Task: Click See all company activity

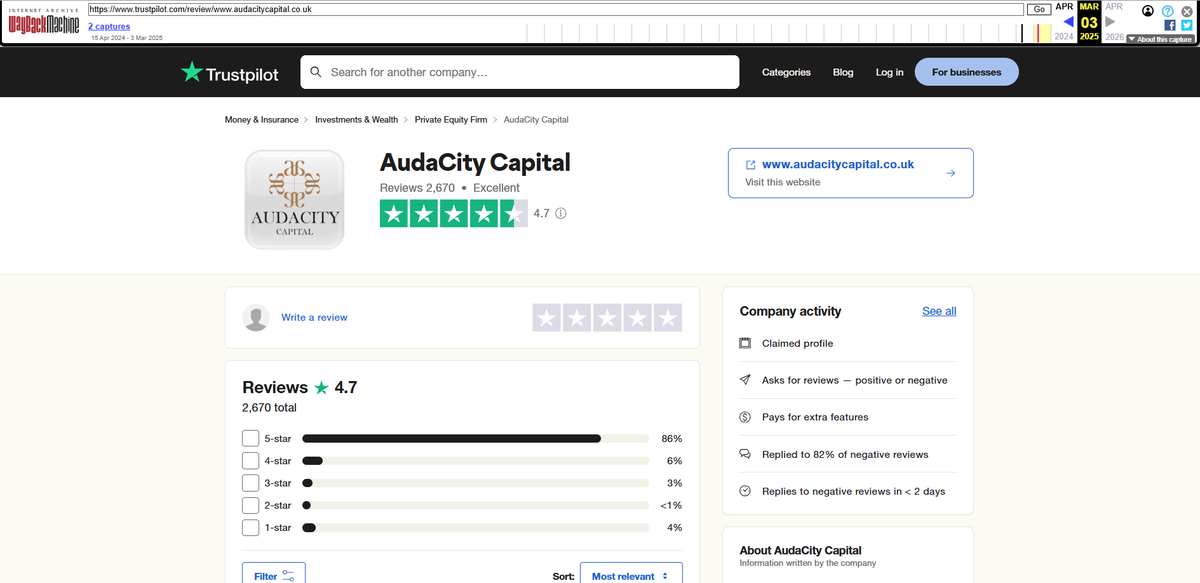Action: [939, 311]
